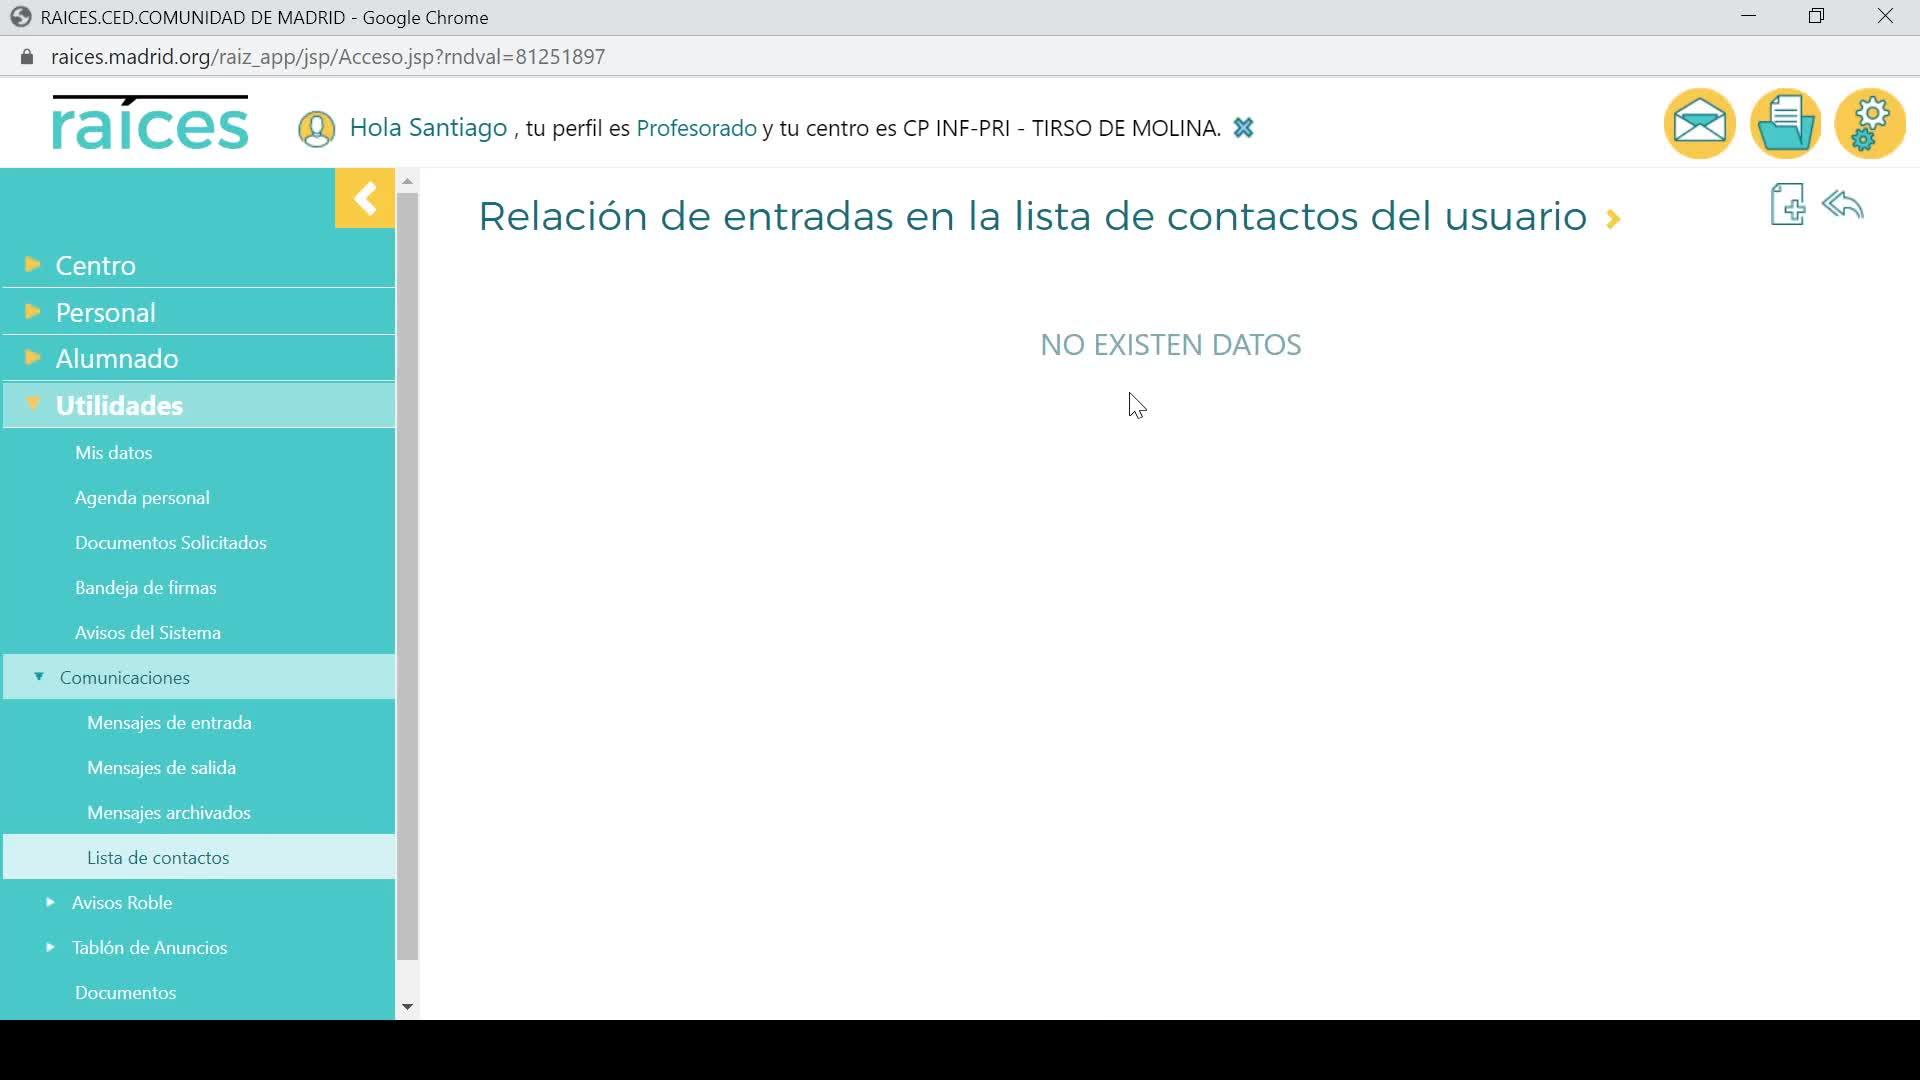Click the add new contact icon
This screenshot has width=1920, height=1080.
[1787, 205]
